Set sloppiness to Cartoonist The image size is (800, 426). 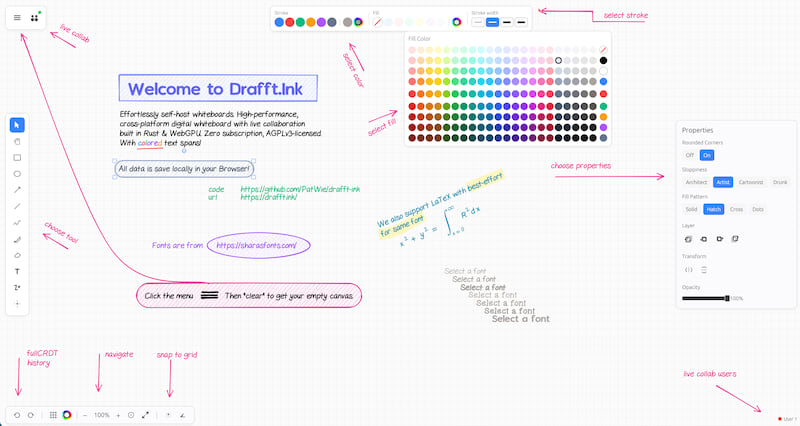pyautogui.click(x=751, y=182)
